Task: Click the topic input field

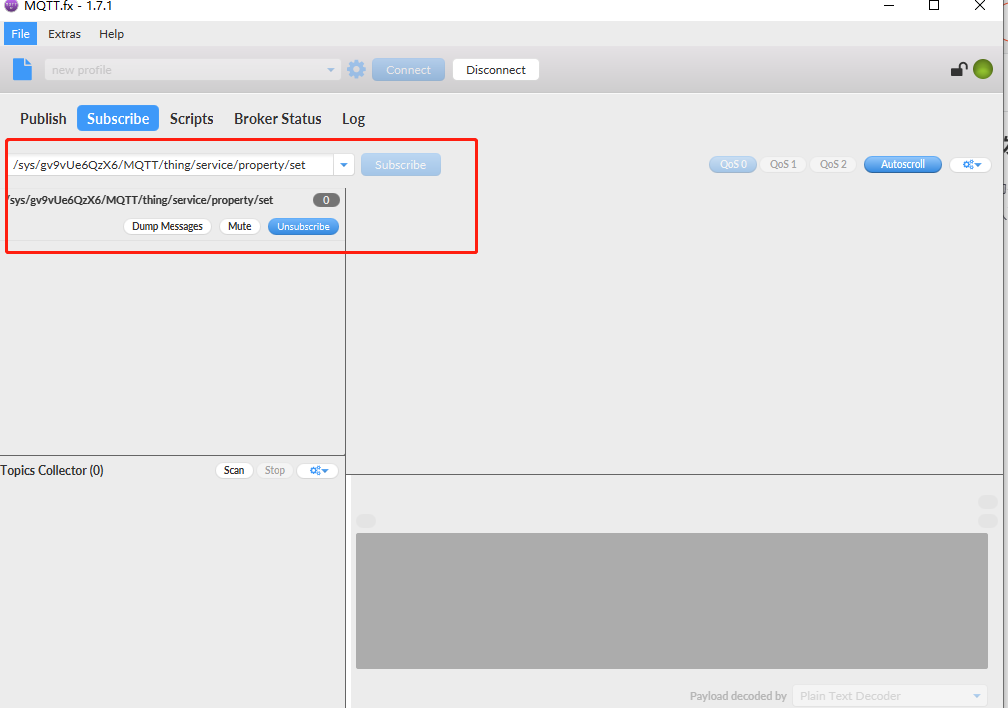Action: pos(171,165)
